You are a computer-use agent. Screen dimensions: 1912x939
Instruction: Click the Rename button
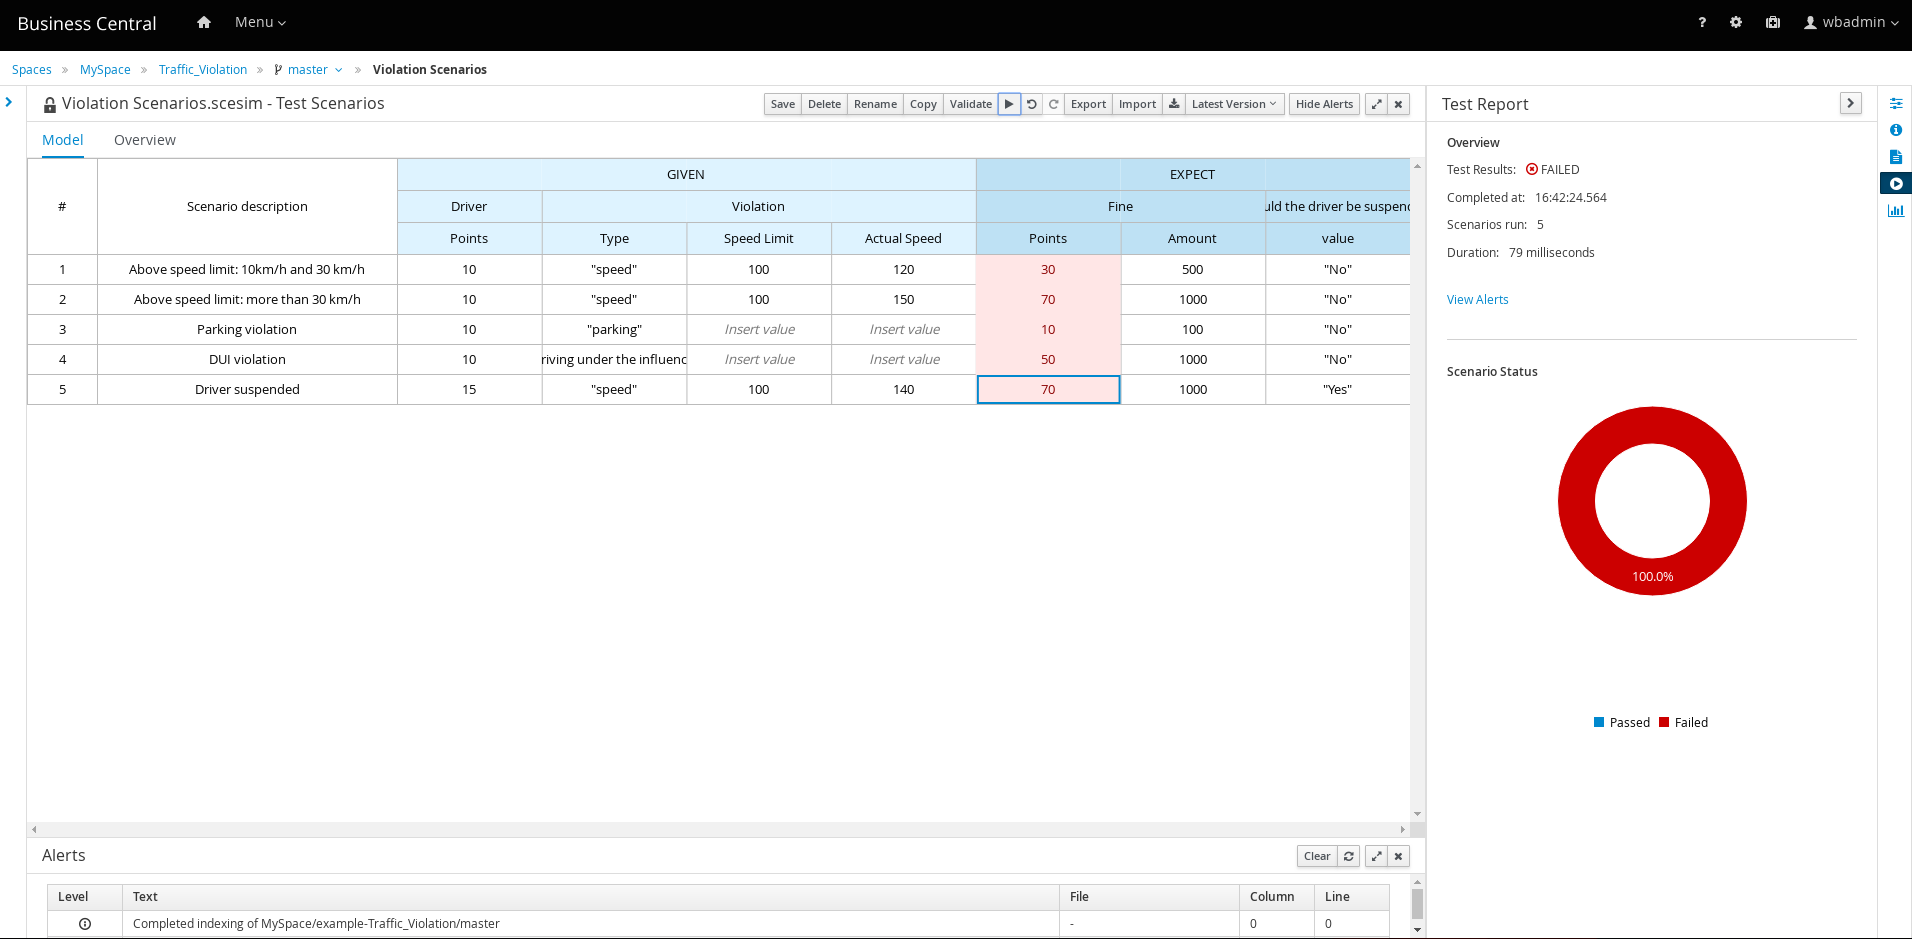click(875, 104)
